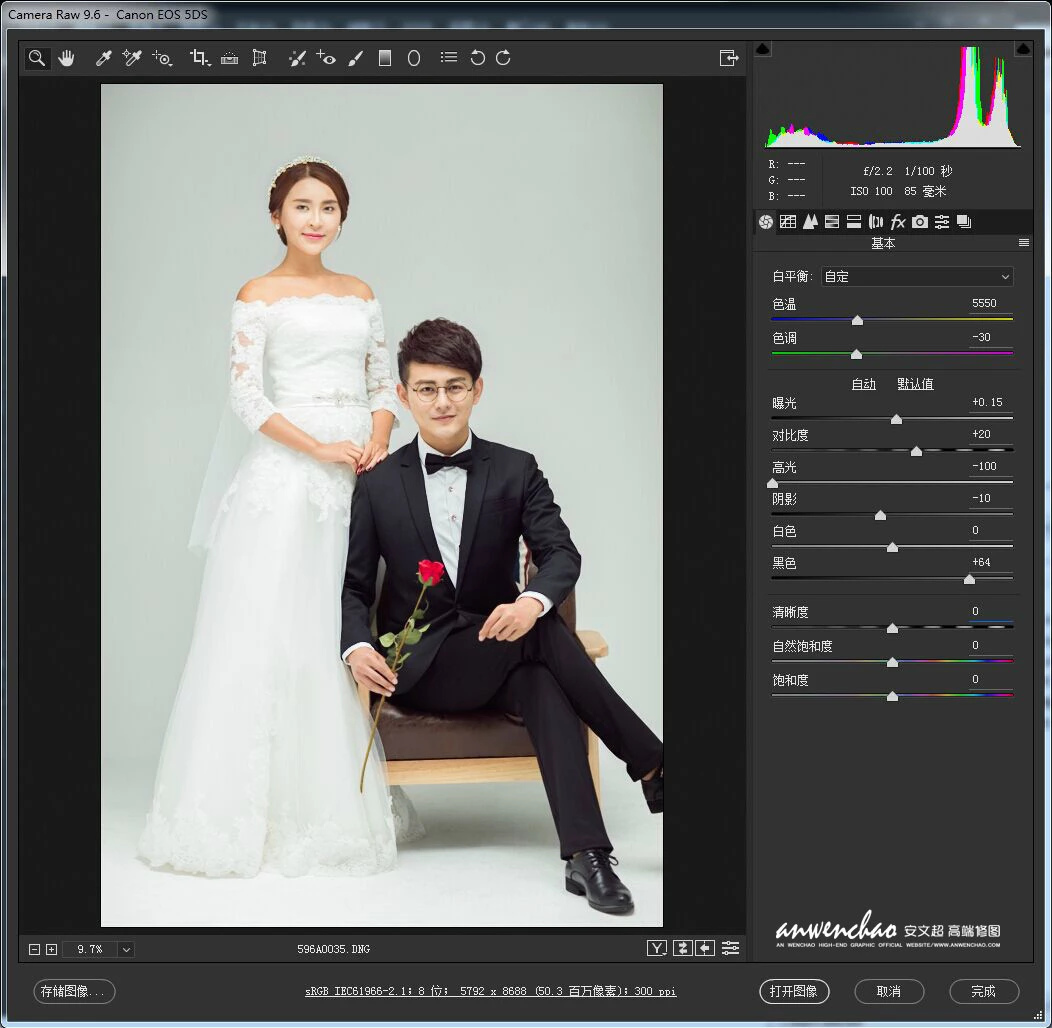Select the Zoom tool
Viewport: 1052px width, 1028px height.
[x=37, y=58]
